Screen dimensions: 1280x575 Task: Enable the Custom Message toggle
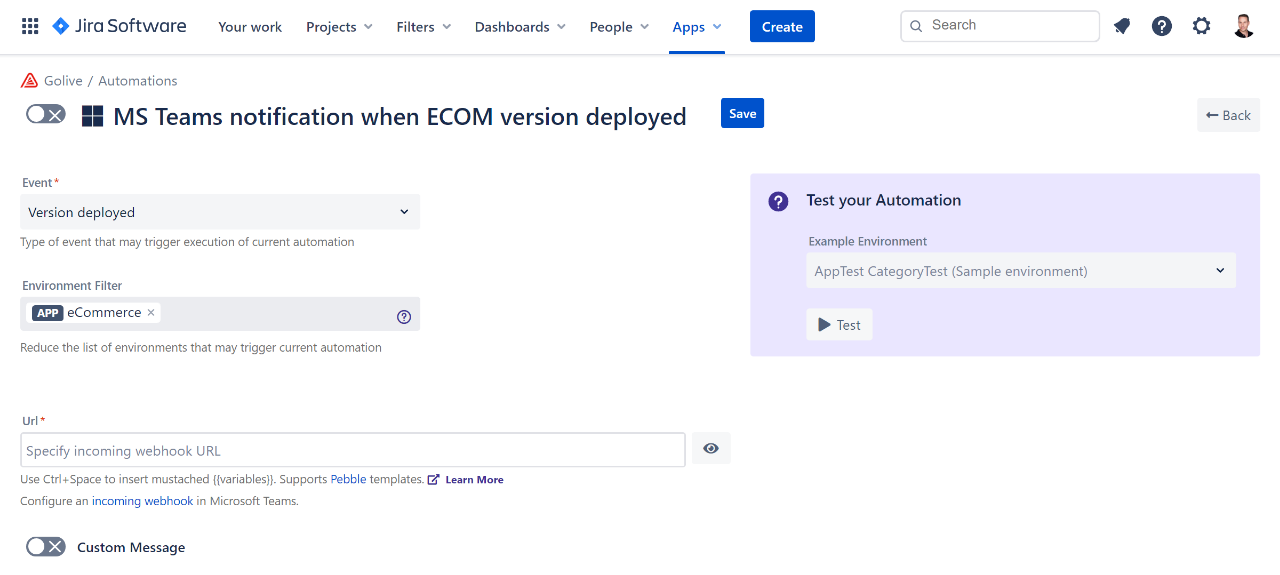pyautogui.click(x=46, y=547)
